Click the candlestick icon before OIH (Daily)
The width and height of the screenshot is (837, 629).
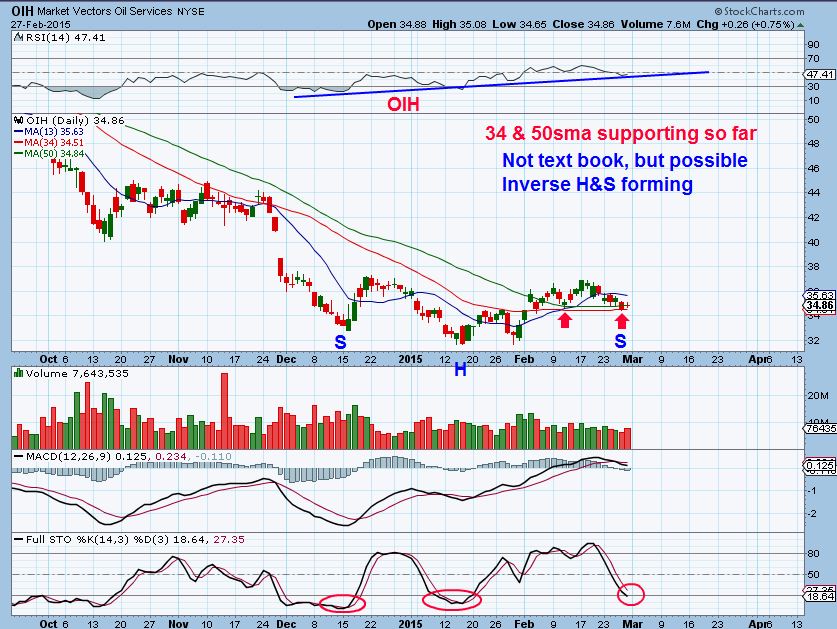19,121
